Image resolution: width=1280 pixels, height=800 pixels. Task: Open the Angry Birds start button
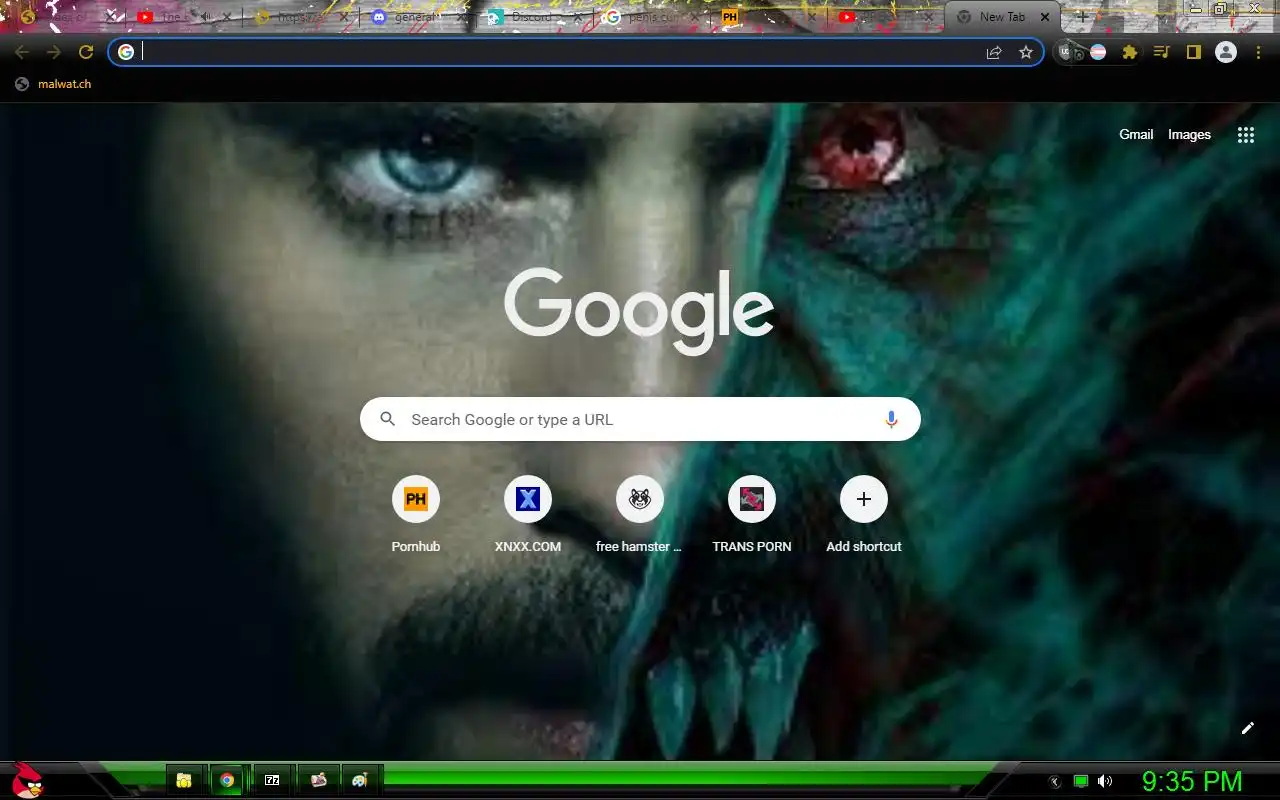pyautogui.click(x=28, y=780)
